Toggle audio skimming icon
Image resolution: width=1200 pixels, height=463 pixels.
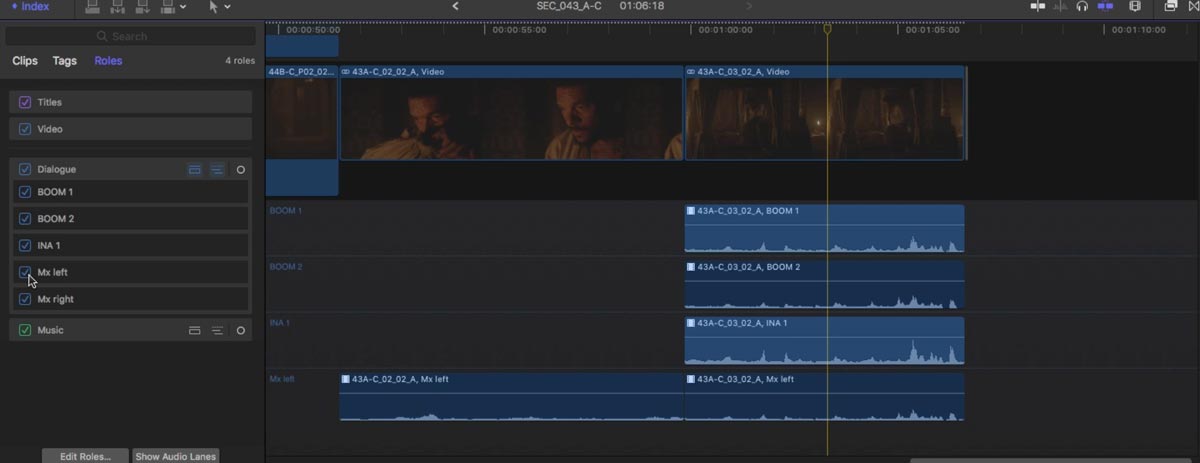[1060, 6]
